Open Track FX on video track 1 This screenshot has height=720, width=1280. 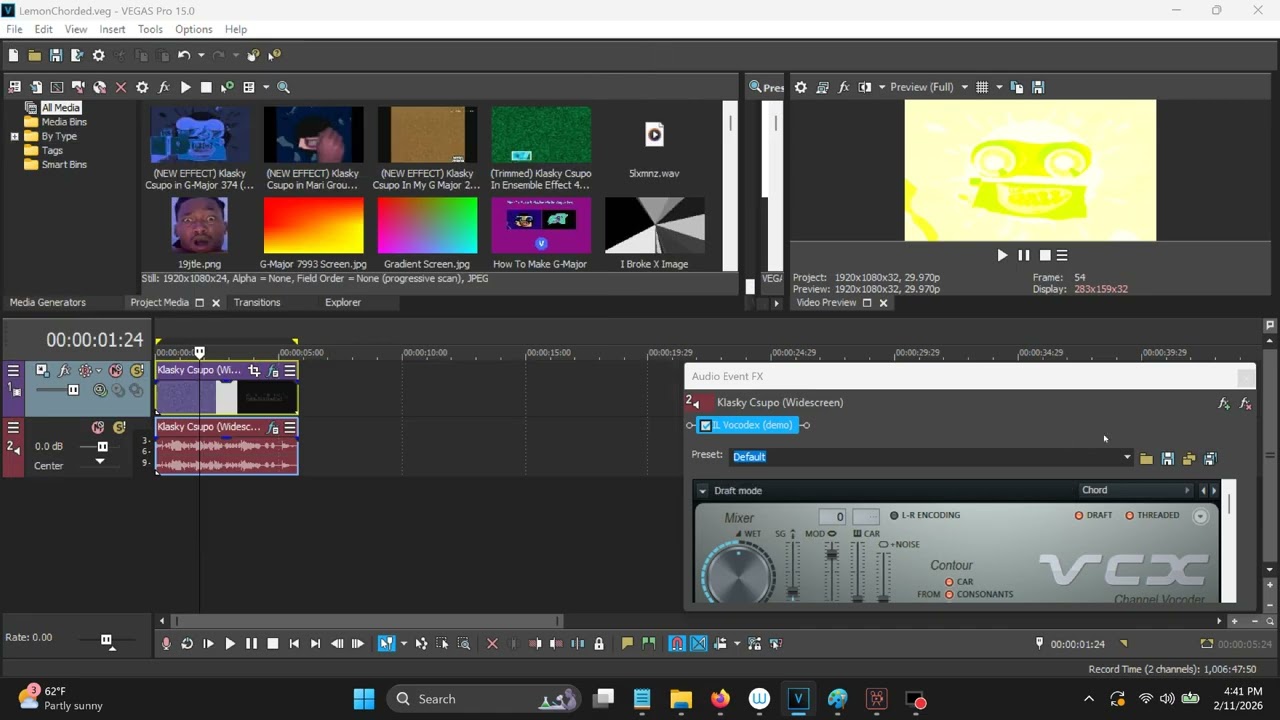pyautogui.click(x=64, y=370)
